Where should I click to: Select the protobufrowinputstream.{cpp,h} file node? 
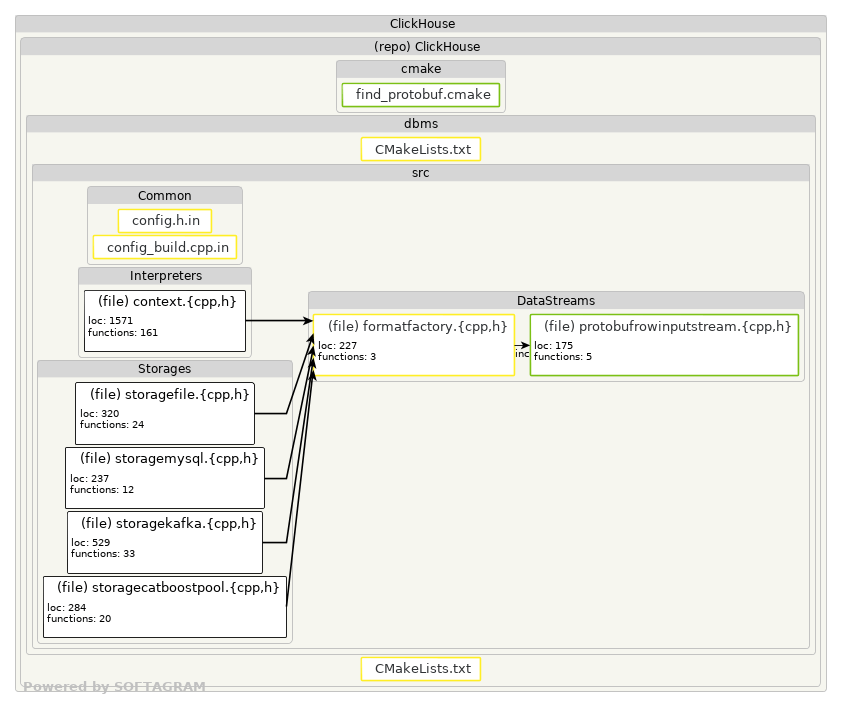[665, 345]
